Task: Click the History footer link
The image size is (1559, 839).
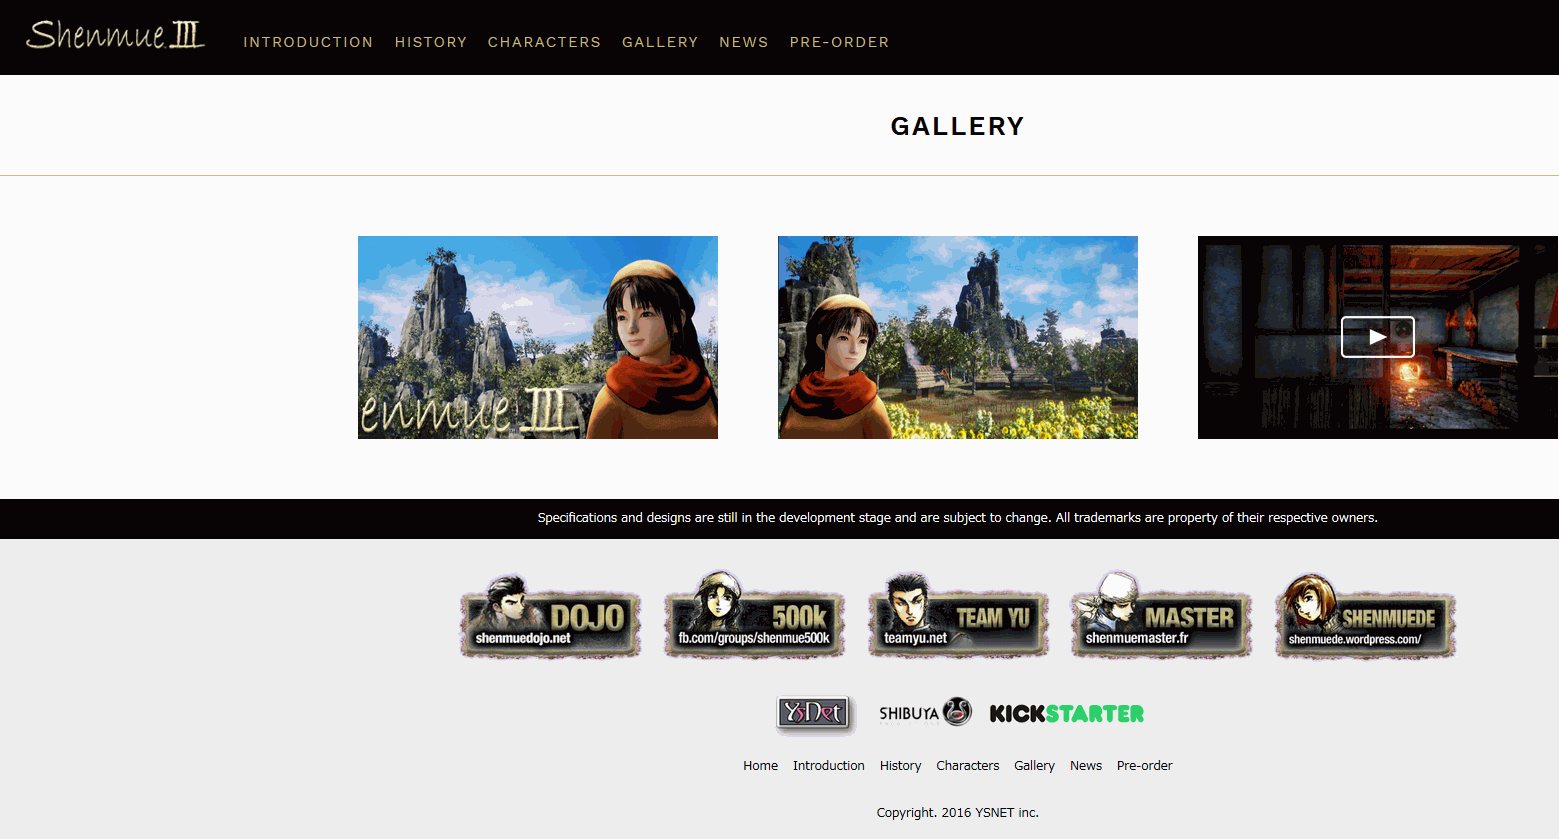Action: (901, 766)
